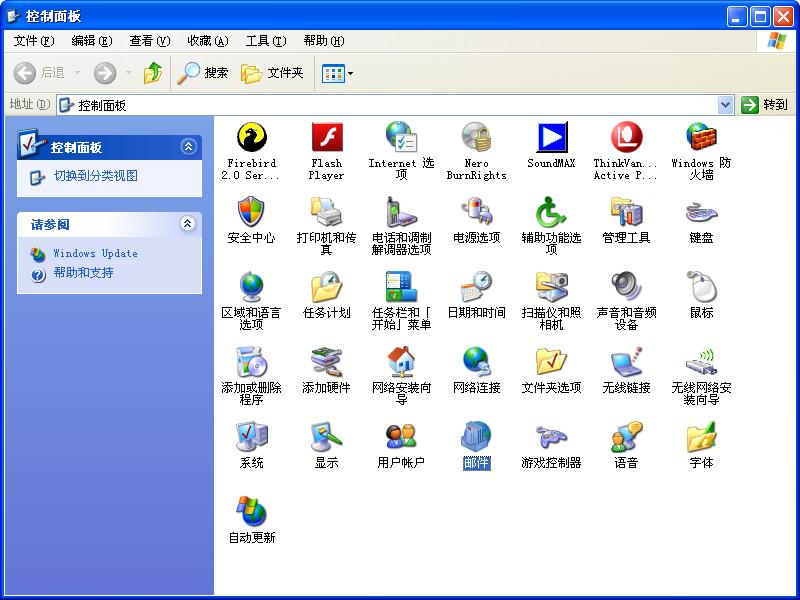Open the 收藏(A) menu
The height and width of the screenshot is (600, 800).
[208, 41]
